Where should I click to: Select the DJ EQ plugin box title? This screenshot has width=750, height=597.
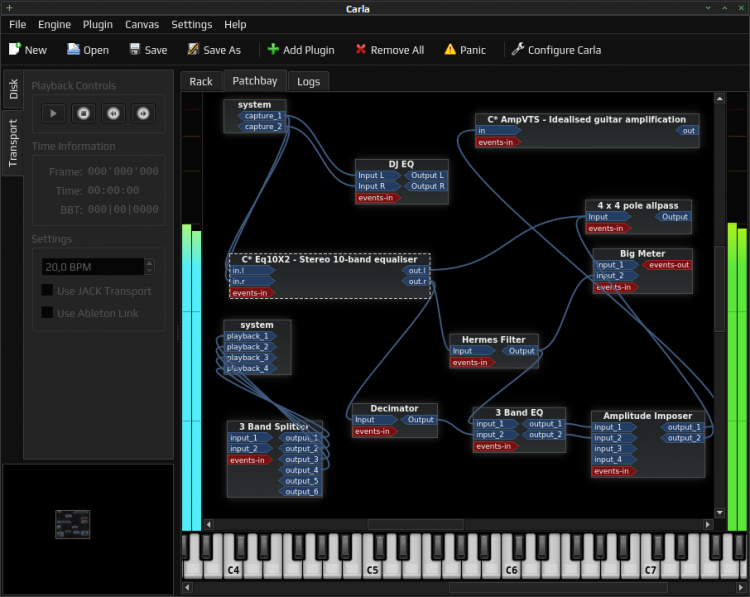[401, 164]
